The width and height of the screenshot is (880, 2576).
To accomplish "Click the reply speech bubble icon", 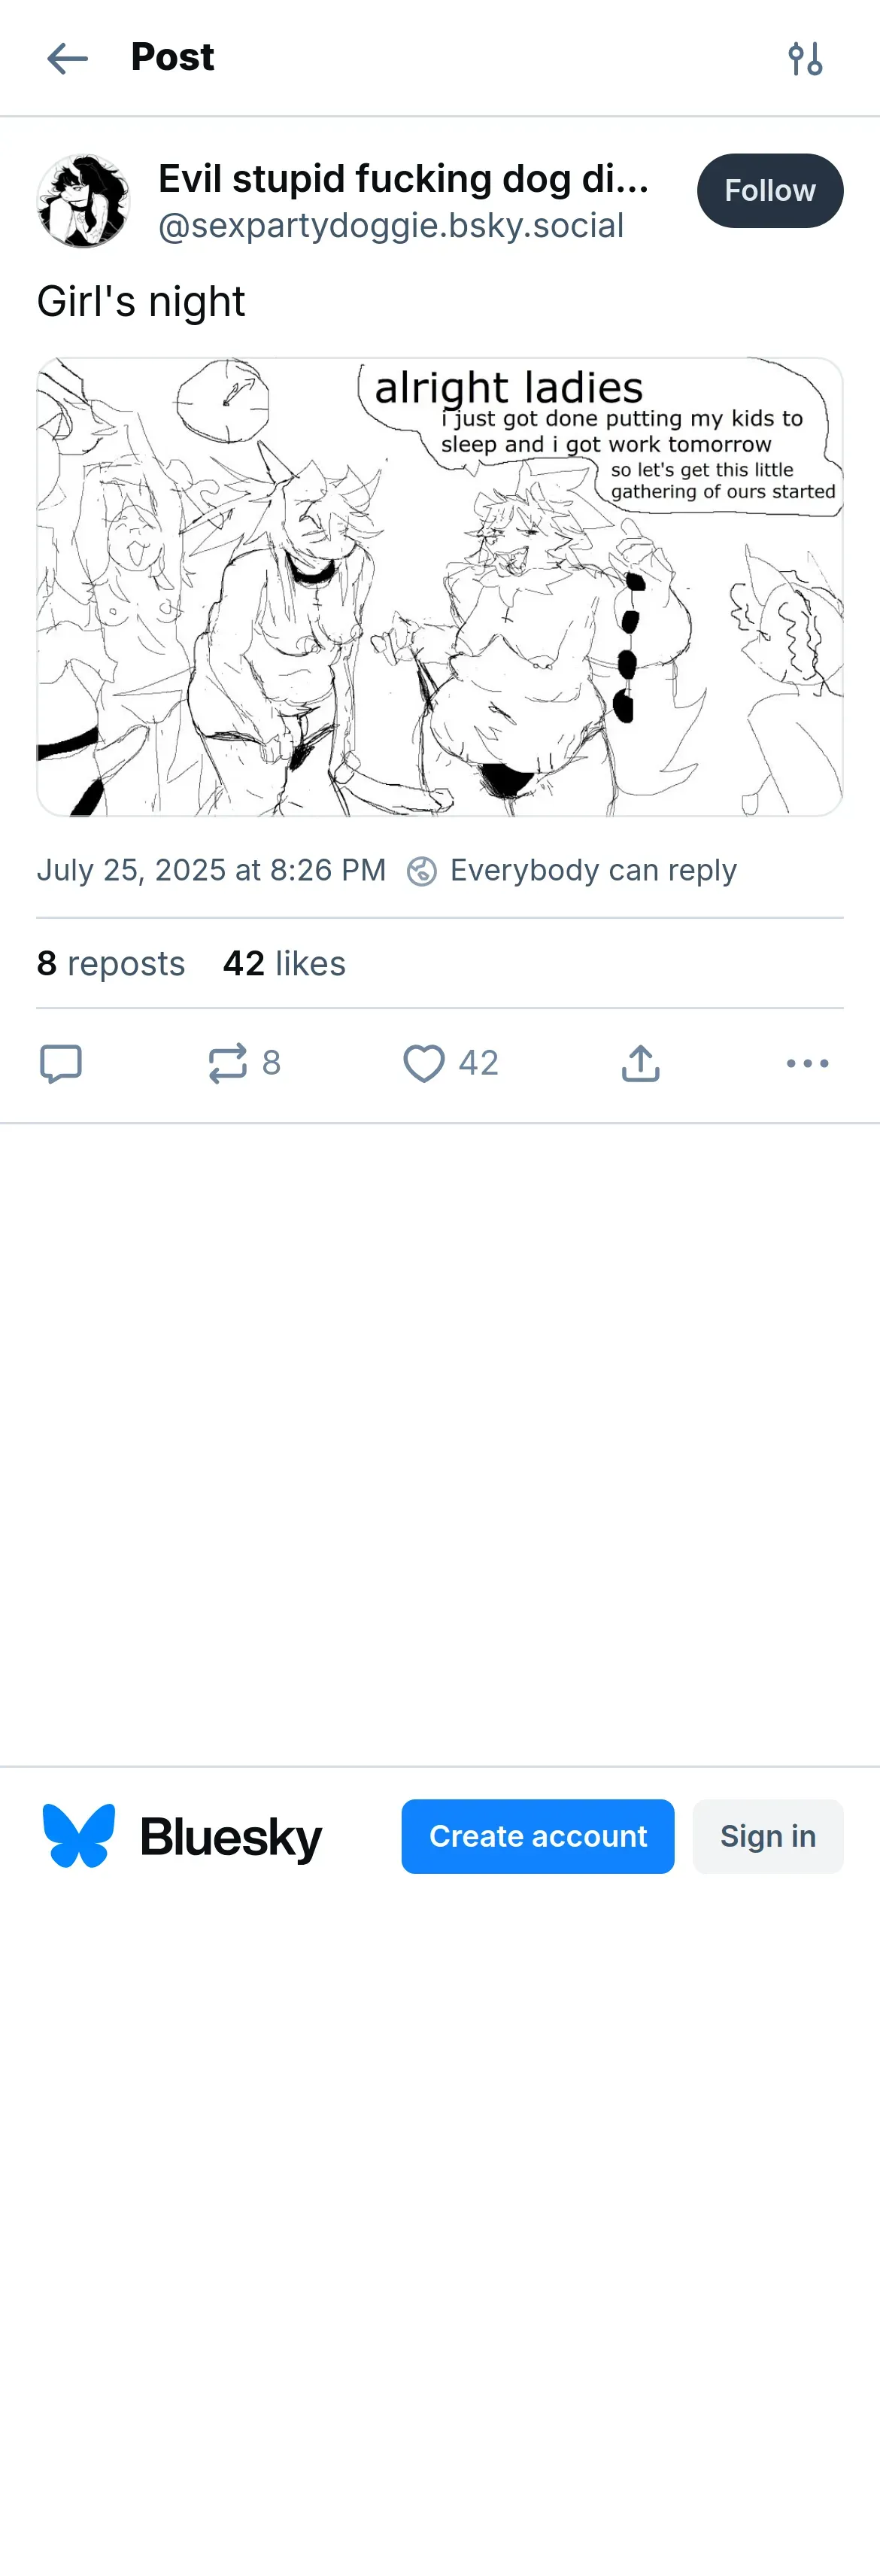I will pos(60,1063).
